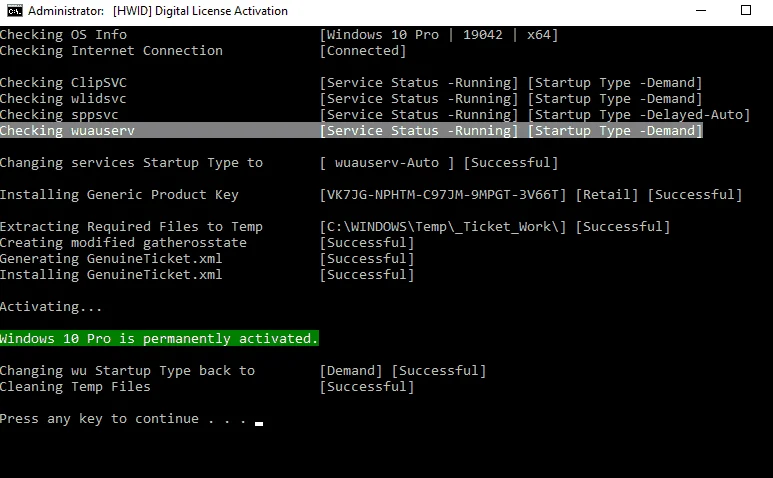Screen dimensions: 773x478
Task: Click the window title '[HWID] Digital License Activation'
Action: pyautogui.click(x=200, y=11)
